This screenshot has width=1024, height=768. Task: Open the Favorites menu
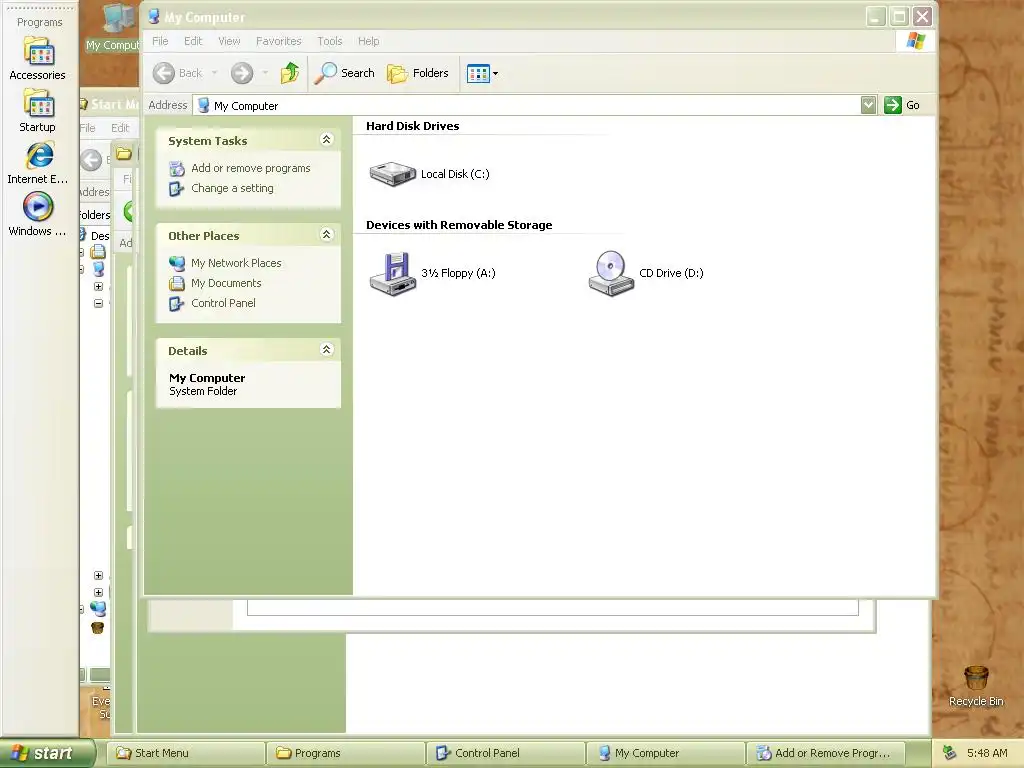click(x=279, y=41)
